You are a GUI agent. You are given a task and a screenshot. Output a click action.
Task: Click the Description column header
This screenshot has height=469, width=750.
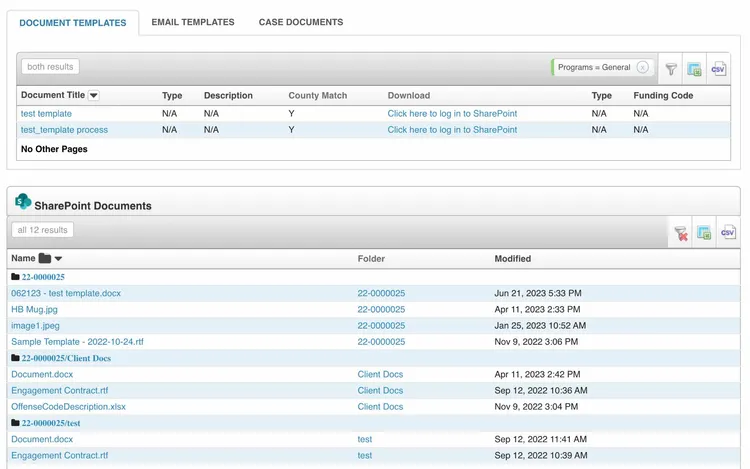point(228,96)
